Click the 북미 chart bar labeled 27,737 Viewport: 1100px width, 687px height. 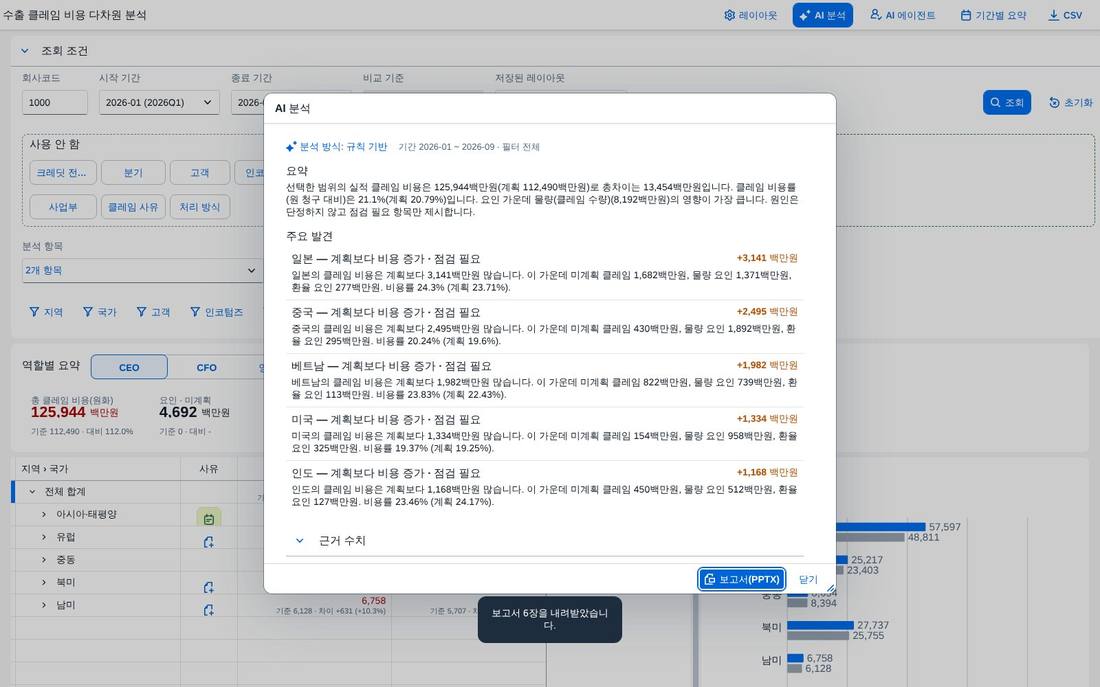[820, 625]
